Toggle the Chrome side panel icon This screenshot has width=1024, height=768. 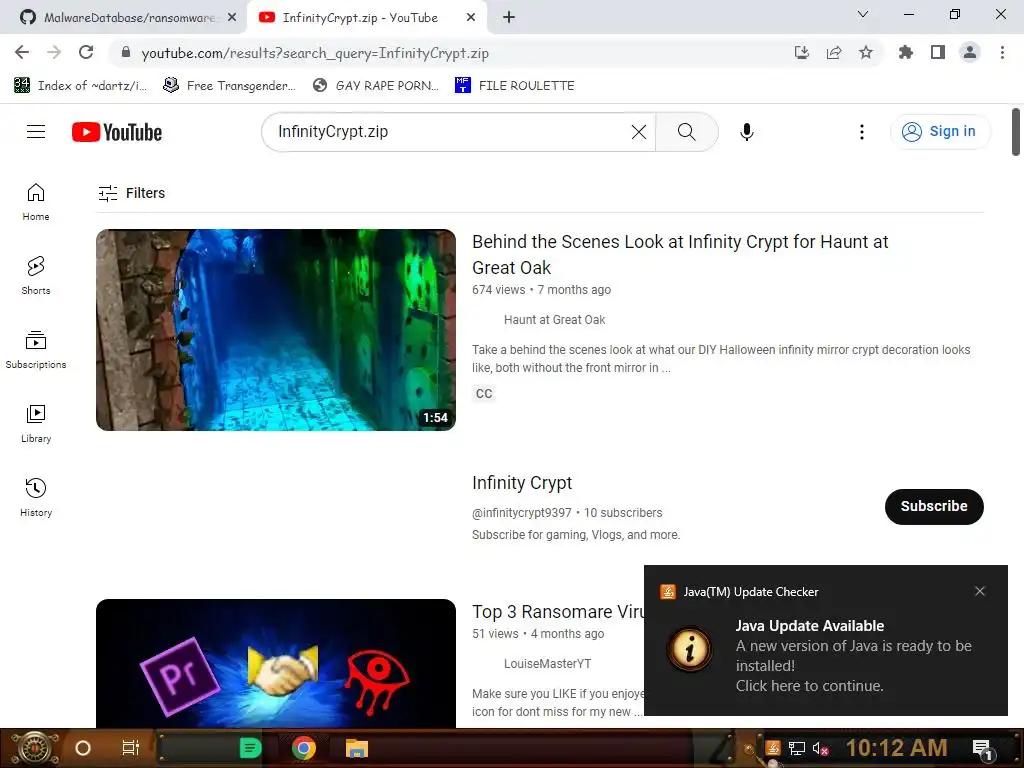(938, 52)
